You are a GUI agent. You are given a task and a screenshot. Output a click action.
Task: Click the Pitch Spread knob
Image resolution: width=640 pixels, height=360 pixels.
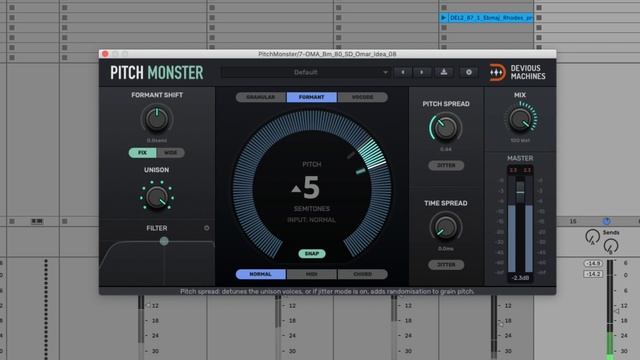coord(445,128)
